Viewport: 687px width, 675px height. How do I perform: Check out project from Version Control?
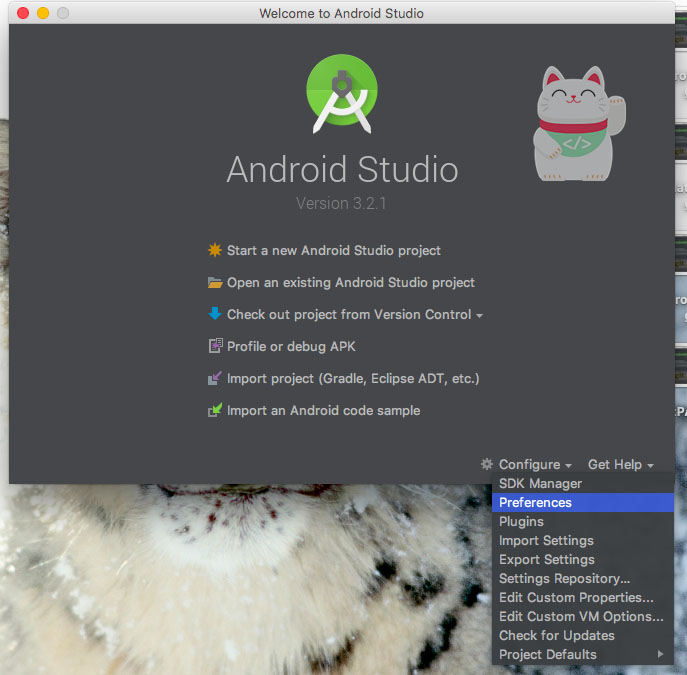point(349,315)
